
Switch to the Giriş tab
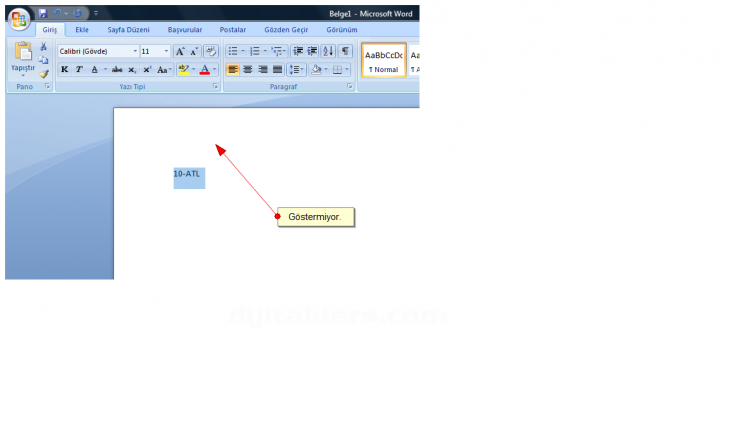tap(50, 30)
